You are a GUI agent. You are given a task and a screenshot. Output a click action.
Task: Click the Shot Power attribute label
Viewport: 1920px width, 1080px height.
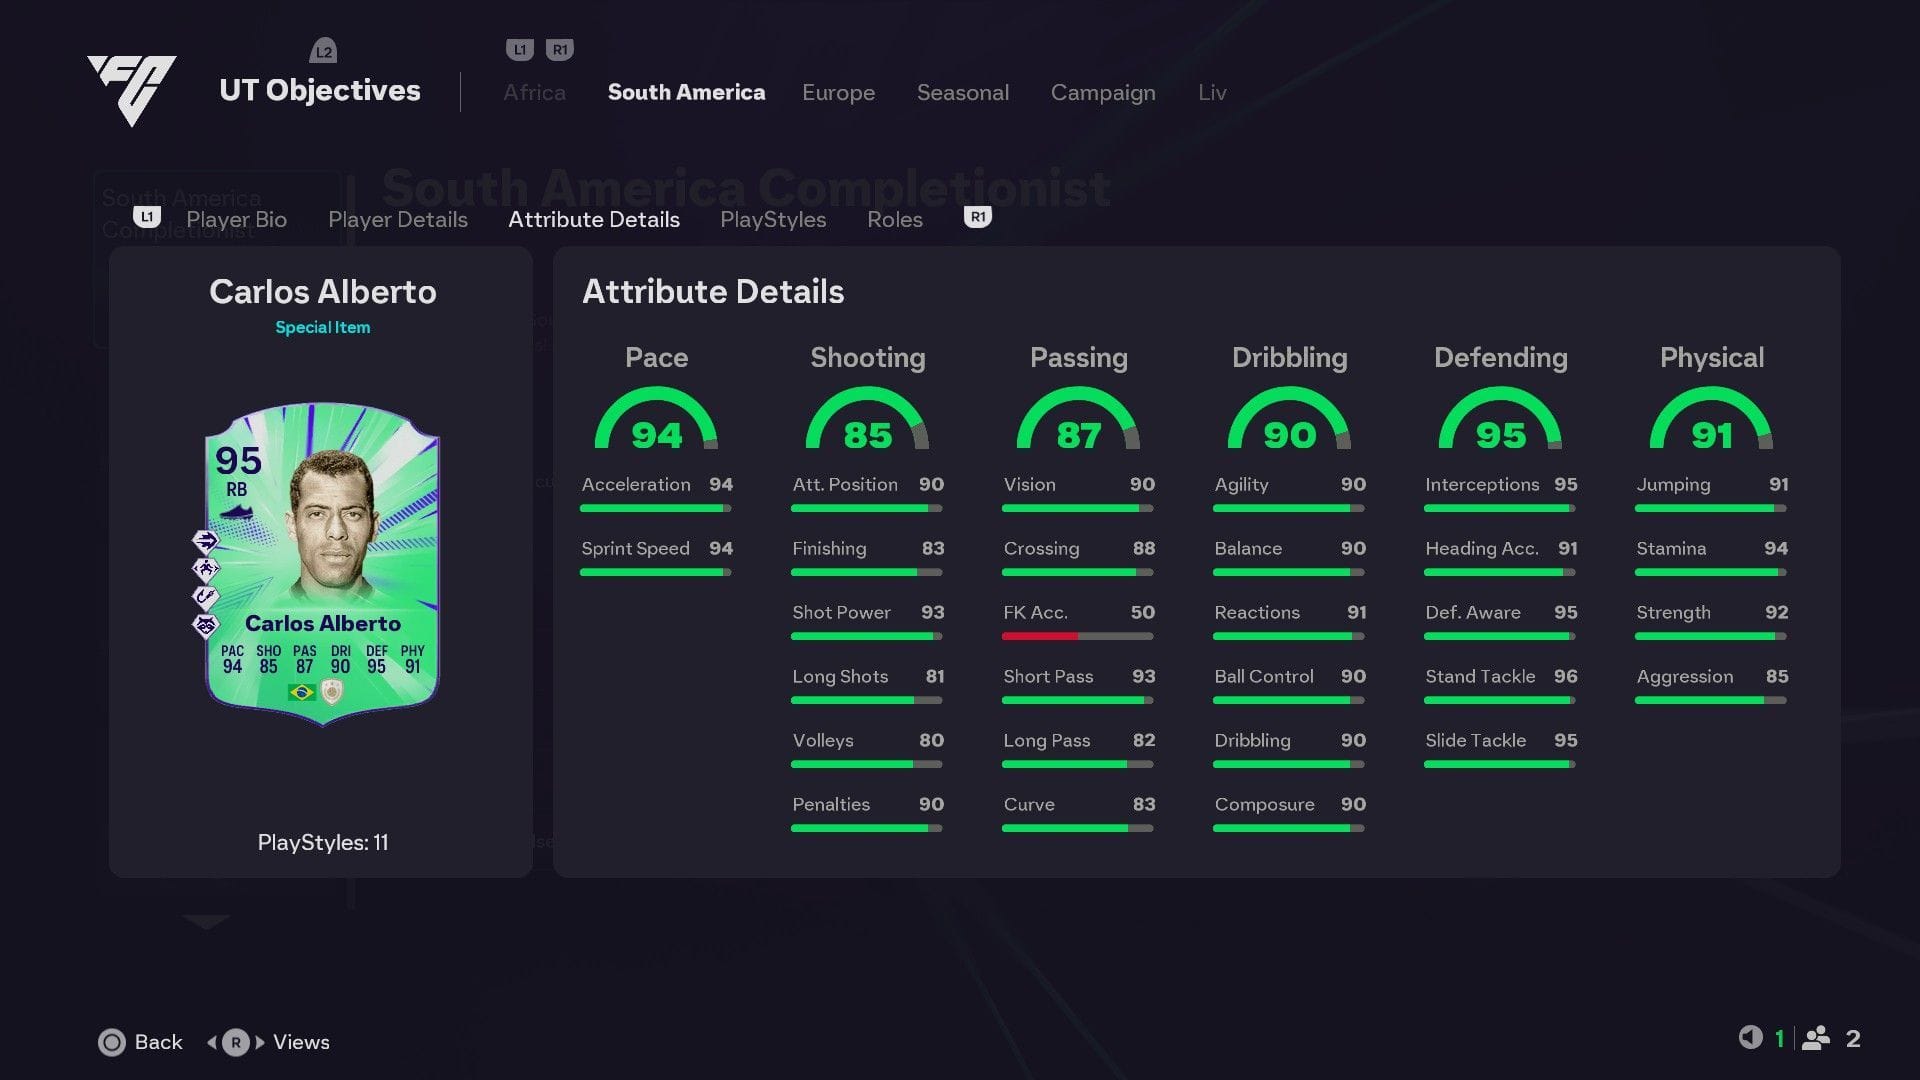[841, 612]
